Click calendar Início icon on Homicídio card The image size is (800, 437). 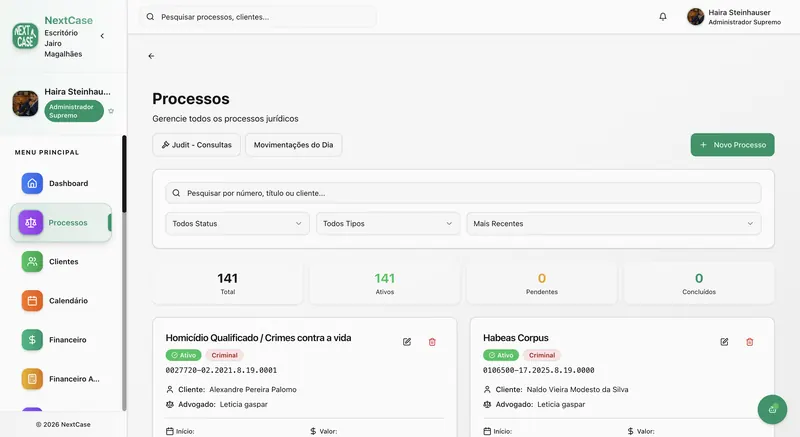pyautogui.click(x=169, y=431)
